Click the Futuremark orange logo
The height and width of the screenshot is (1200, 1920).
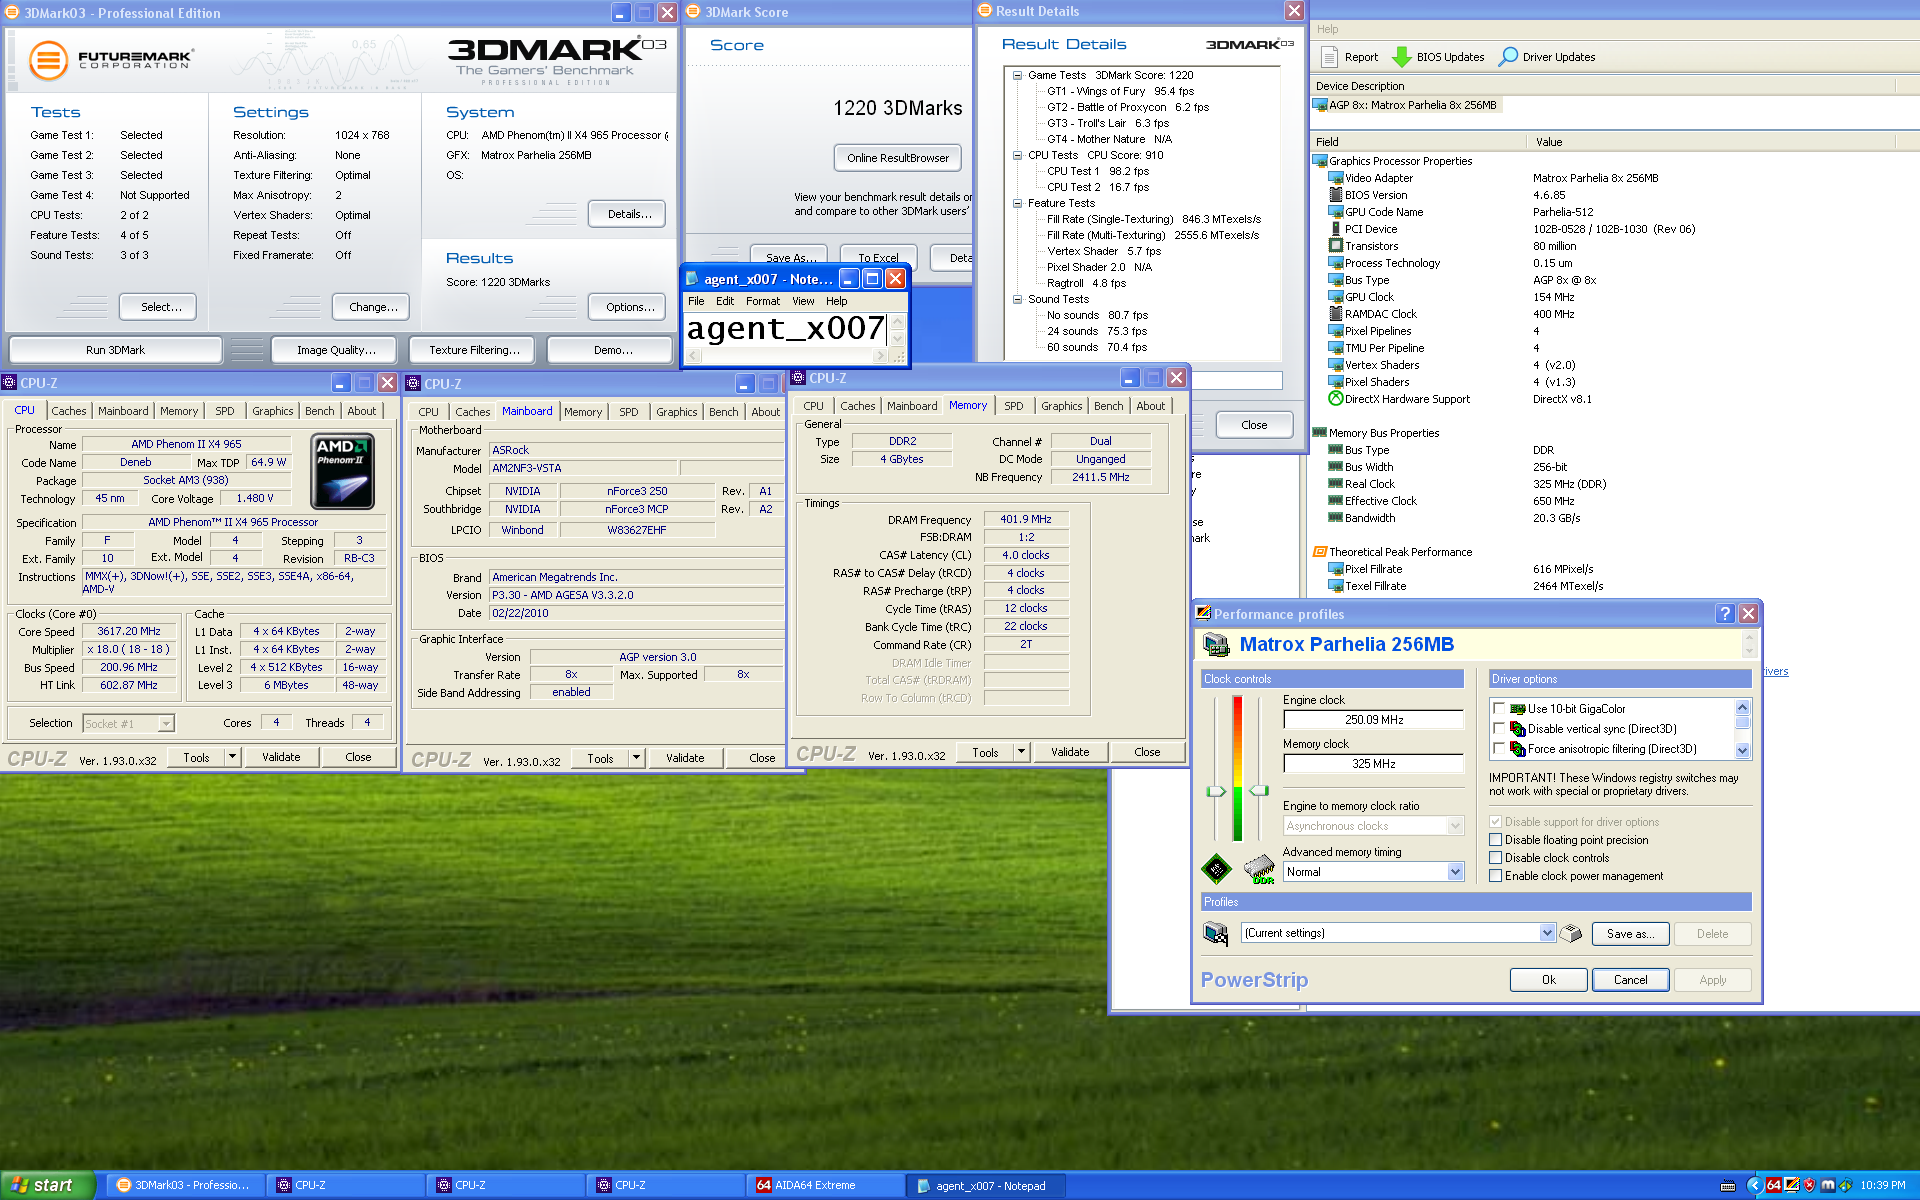coord(48,61)
